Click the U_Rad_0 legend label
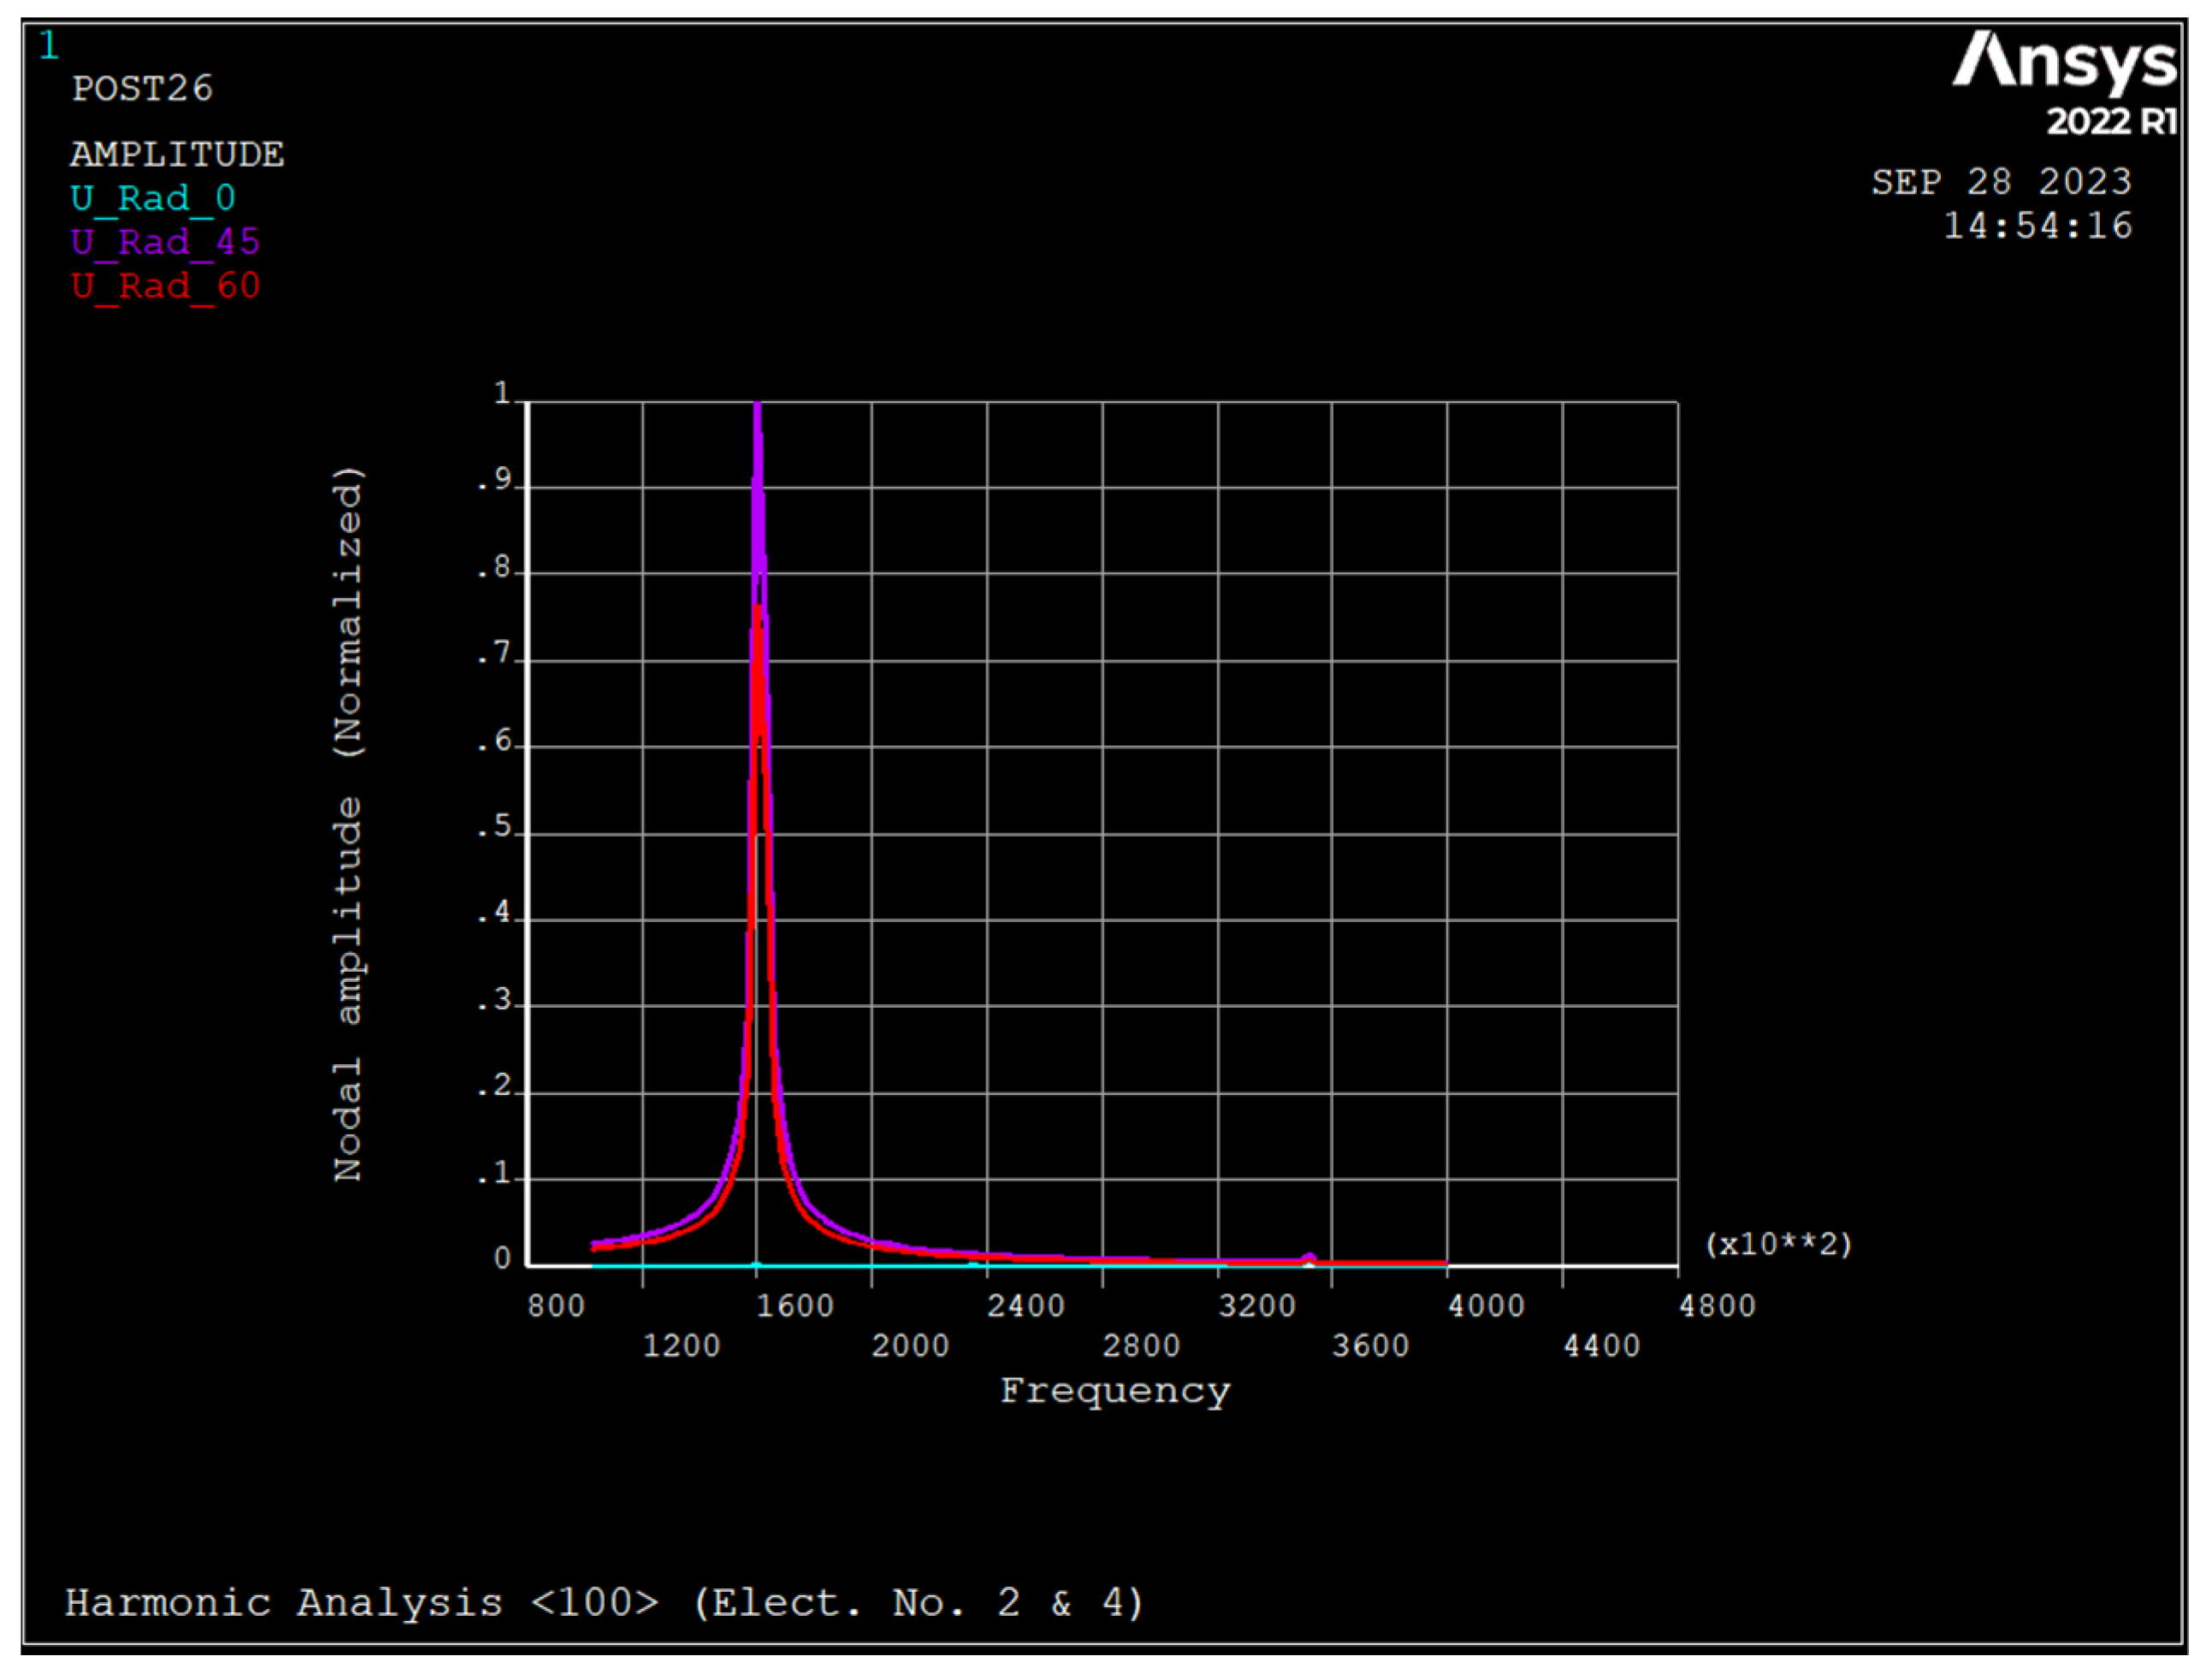The height and width of the screenshot is (1674, 2212). [x=153, y=198]
